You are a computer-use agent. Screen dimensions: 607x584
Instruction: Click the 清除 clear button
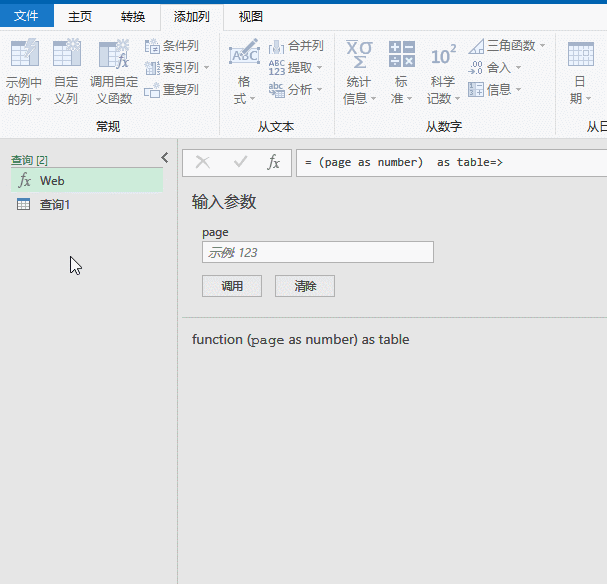pyautogui.click(x=305, y=286)
